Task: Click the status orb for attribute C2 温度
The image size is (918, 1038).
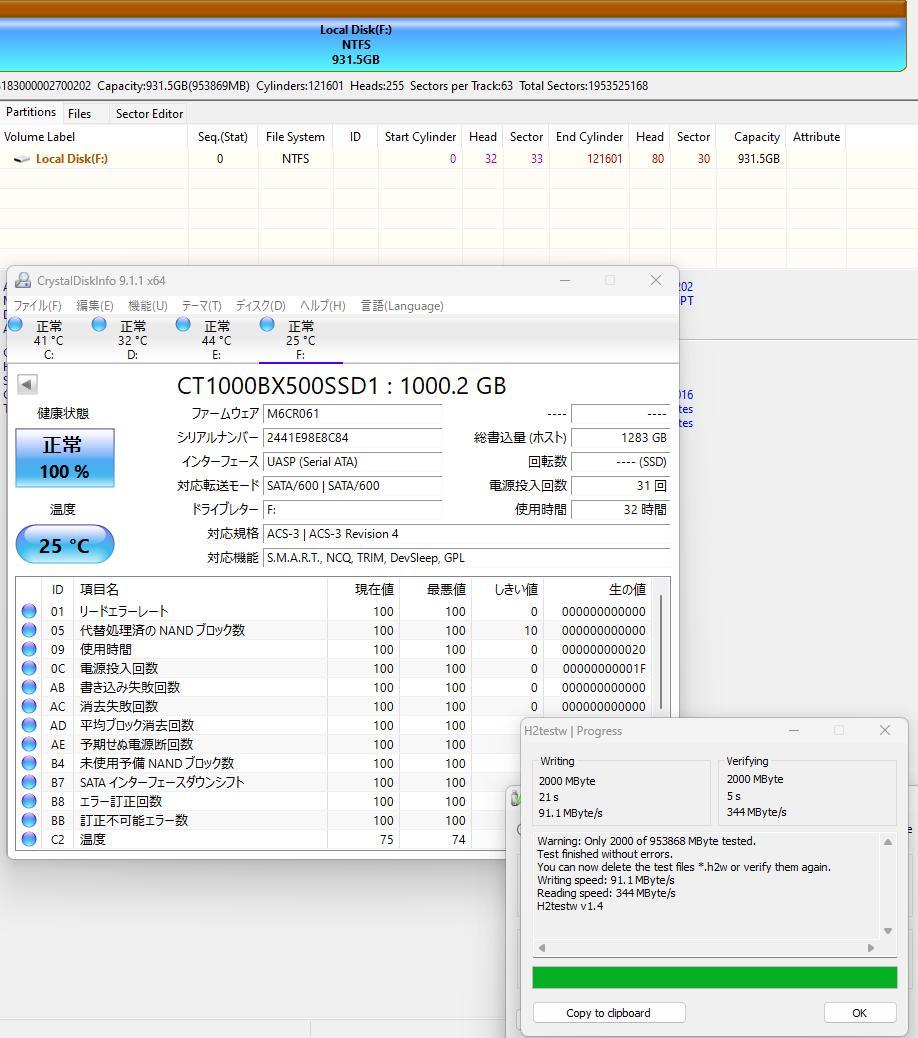Action: [x=29, y=839]
